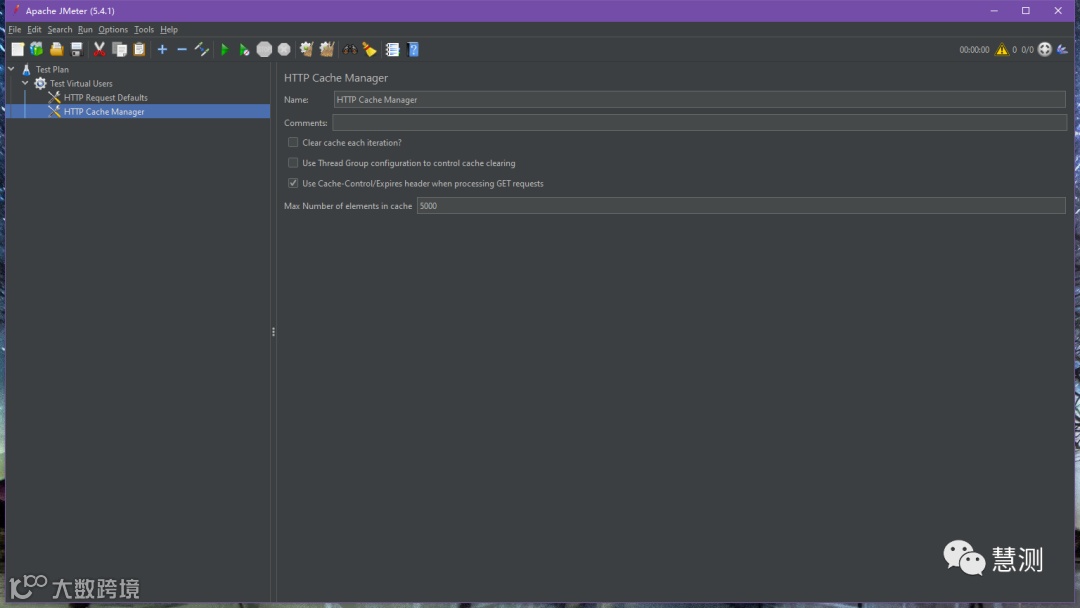Click the 00:00:00 elapsed time display
This screenshot has height=608, width=1080.
pyautogui.click(x=974, y=50)
